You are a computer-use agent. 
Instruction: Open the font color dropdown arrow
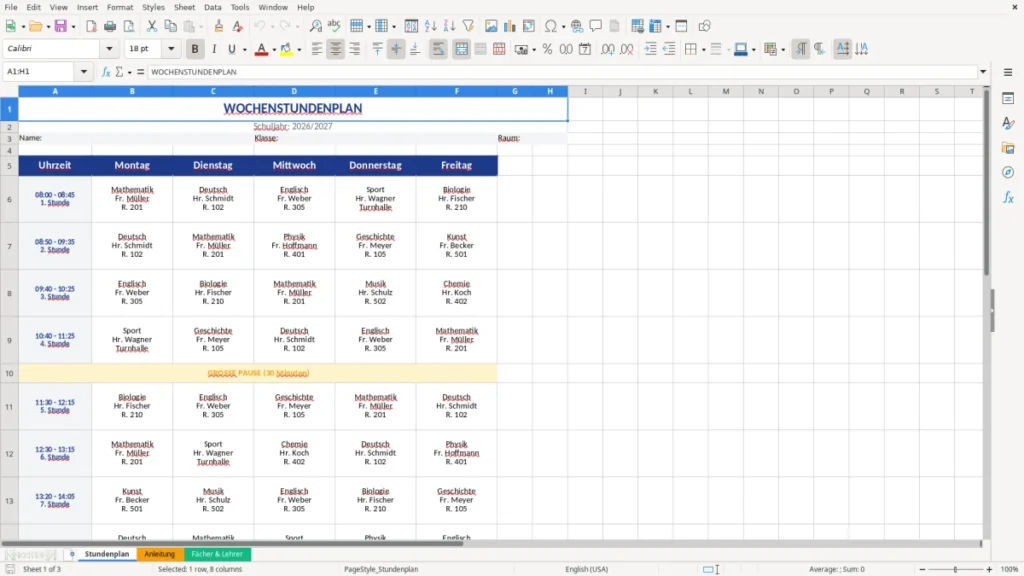[x=274, y=50]
